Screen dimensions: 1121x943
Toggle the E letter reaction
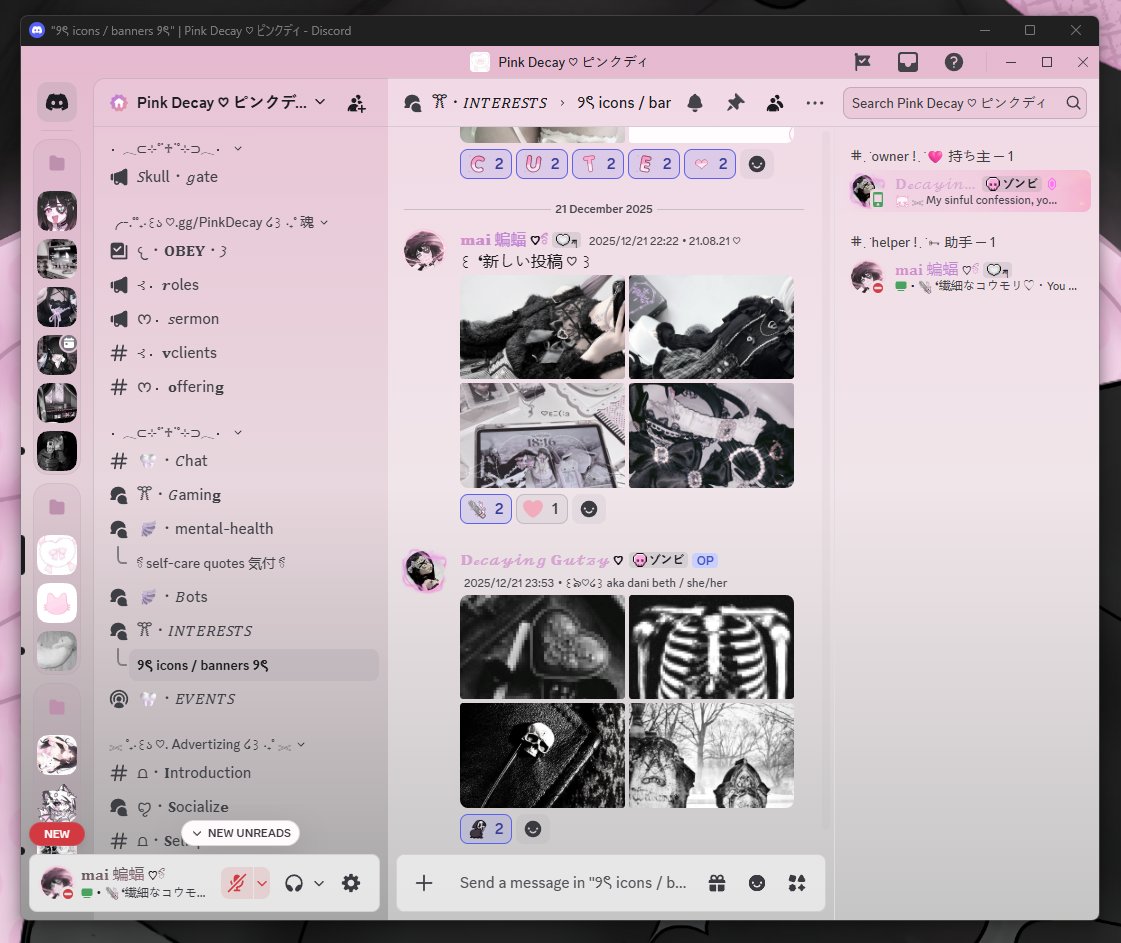[x=654, y=164]
